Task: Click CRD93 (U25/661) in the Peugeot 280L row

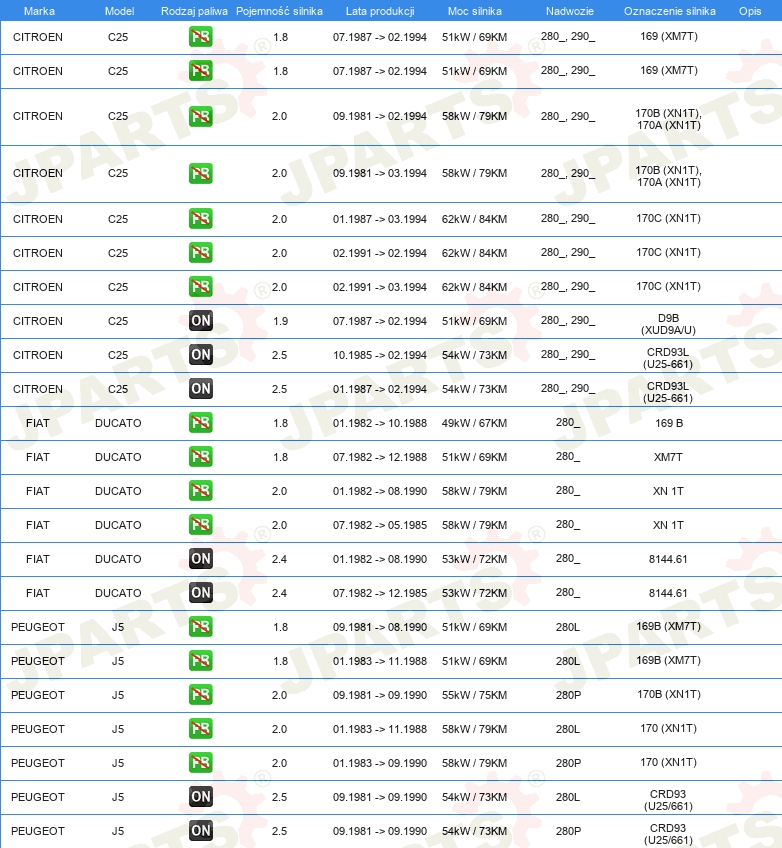Action: point(668,800)
